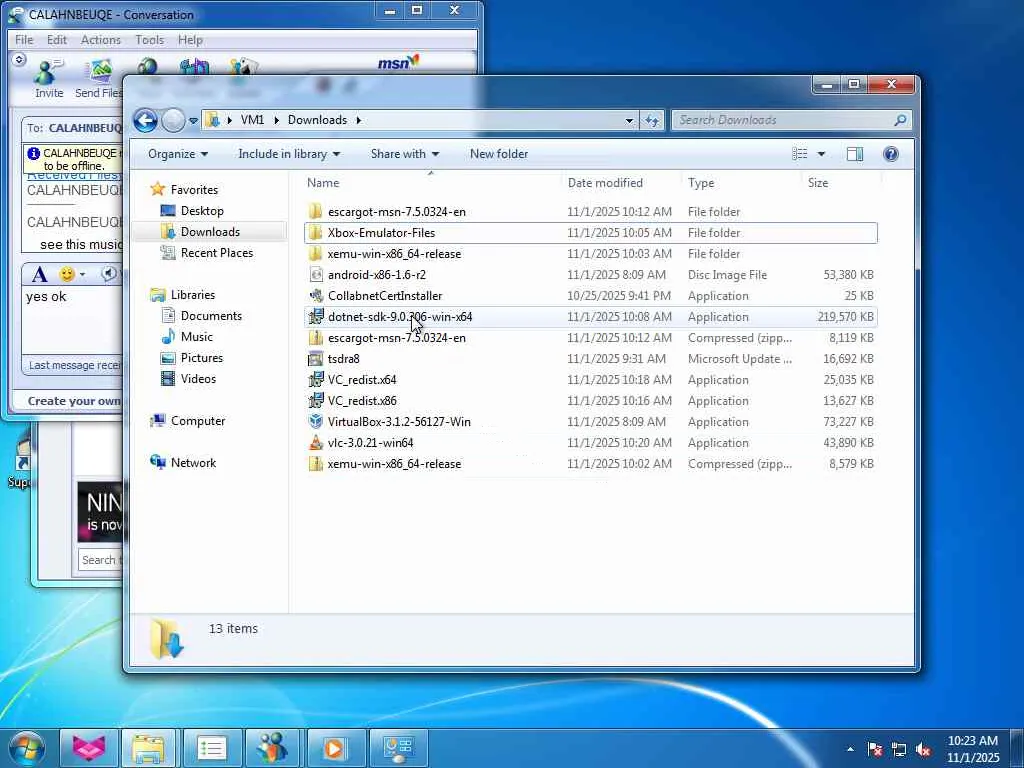The width and height of the screenshot is (1024, 768).
Task: Select Recent Places in navigation pane
Action: click(x=216, y=253)
